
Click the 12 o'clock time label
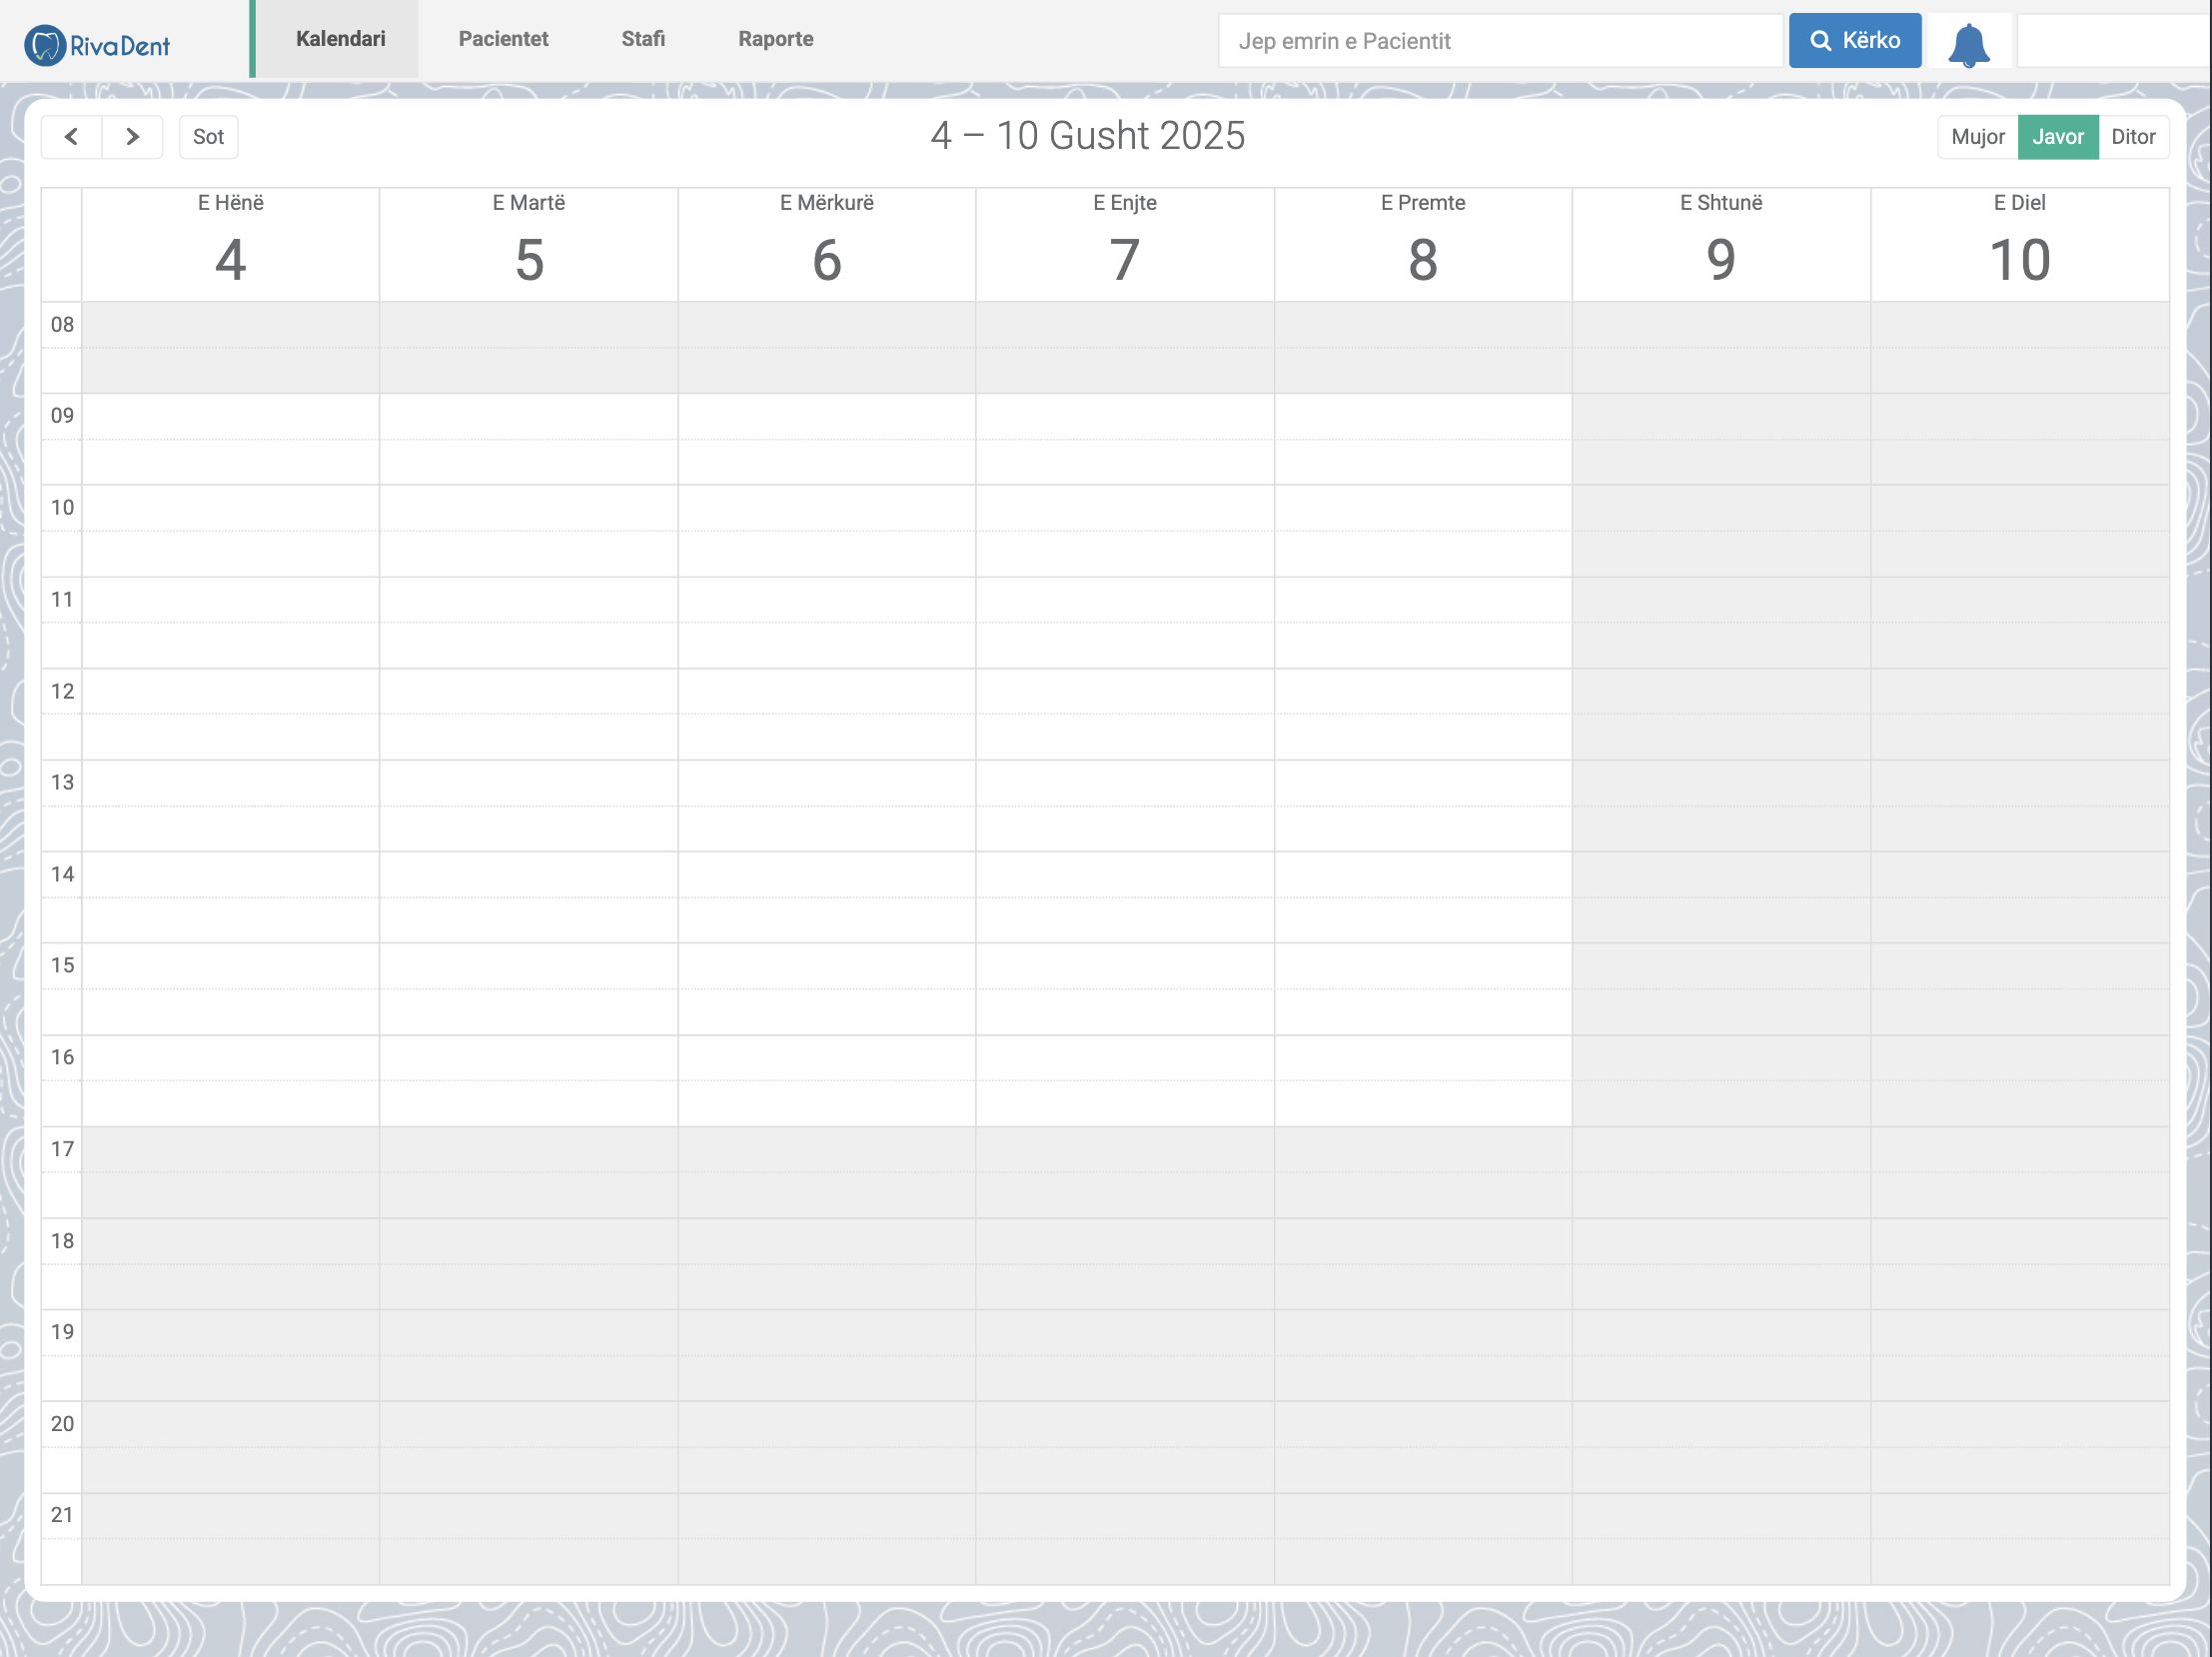(x=61, y=690)
